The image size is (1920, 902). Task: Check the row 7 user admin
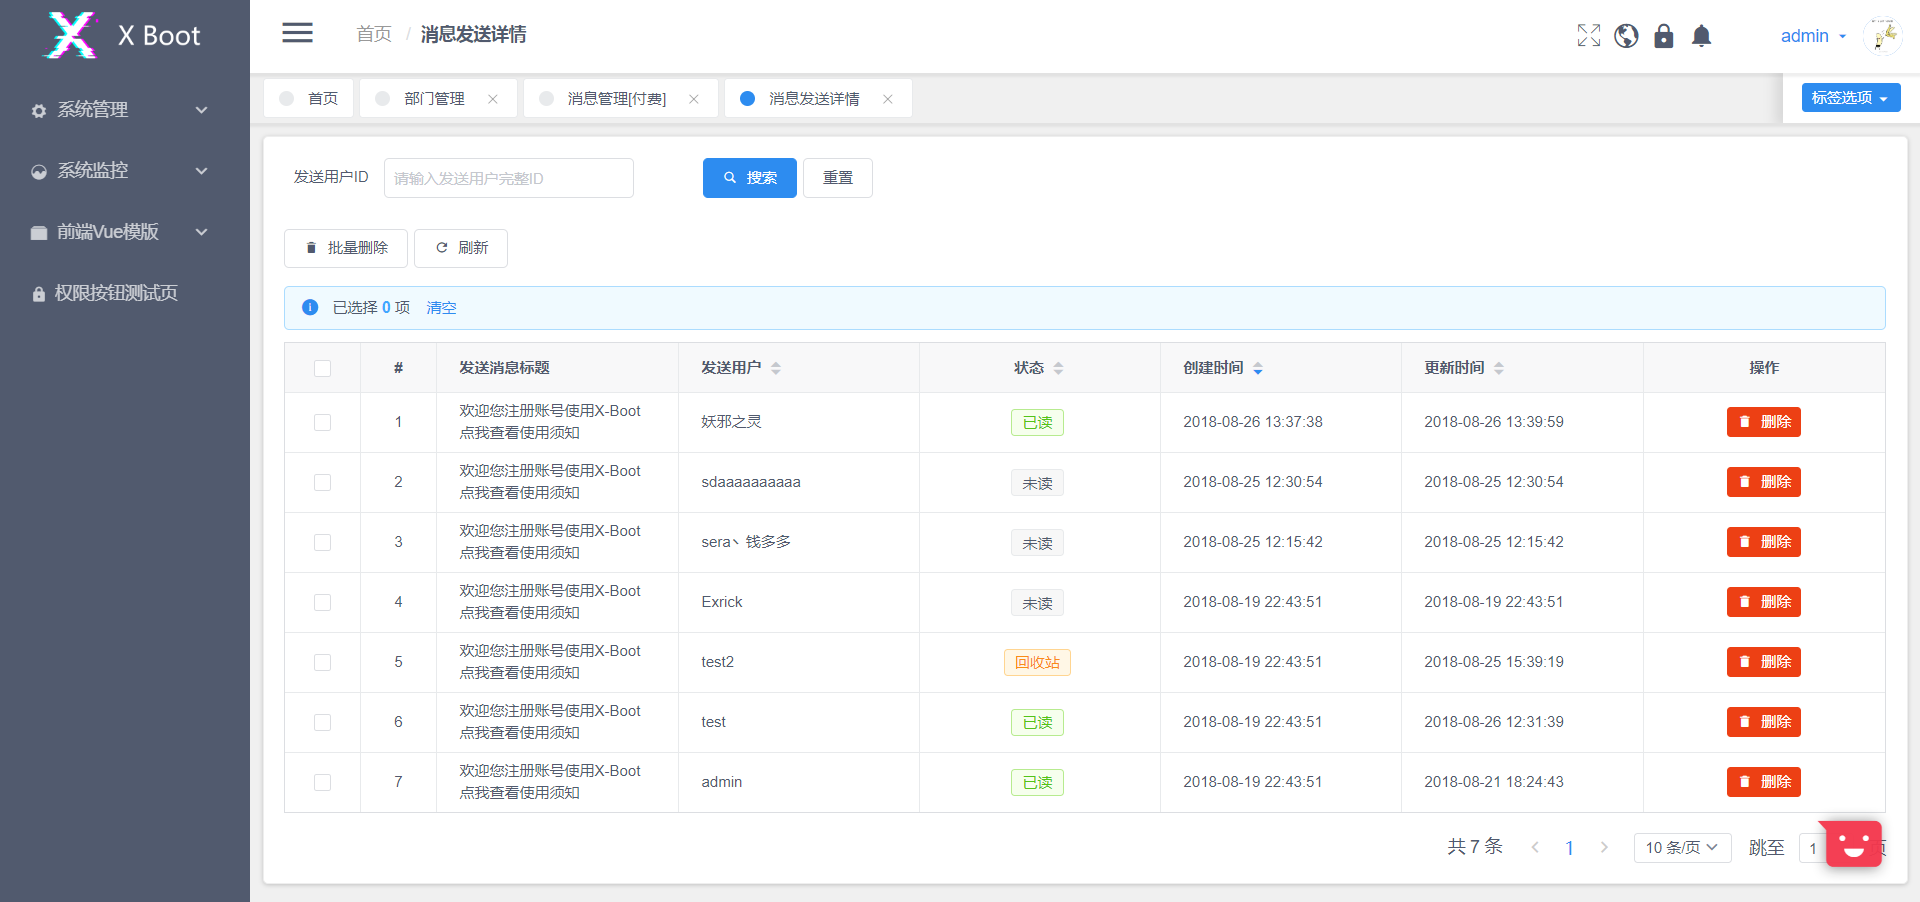point(322,782)
